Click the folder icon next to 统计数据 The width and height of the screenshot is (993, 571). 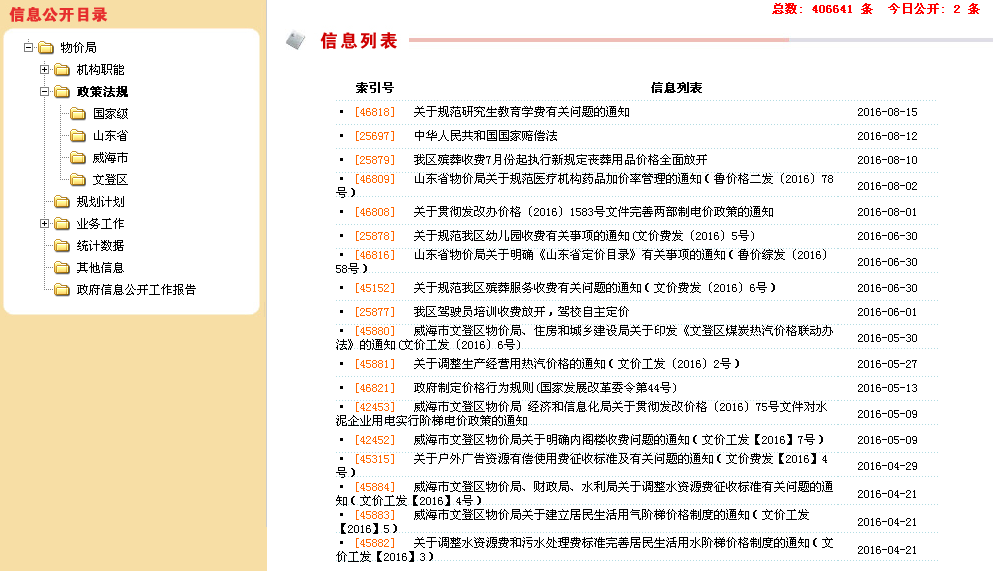62,246
